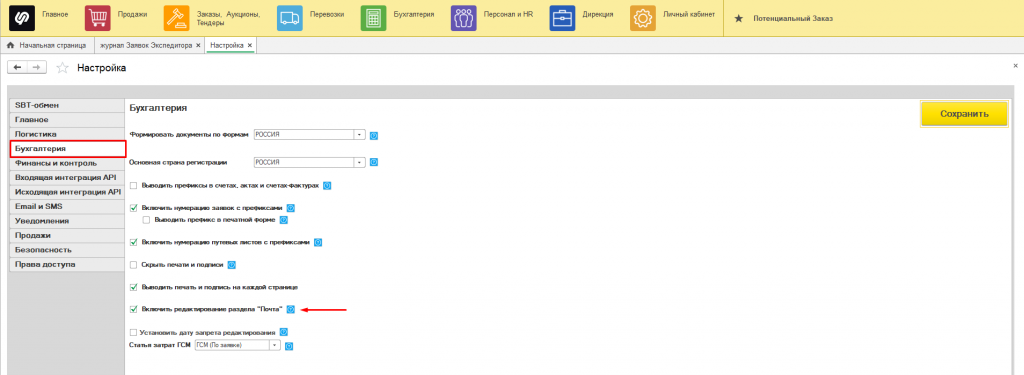Close the Настройка tab
The image size is (1024, 375).
249,46
